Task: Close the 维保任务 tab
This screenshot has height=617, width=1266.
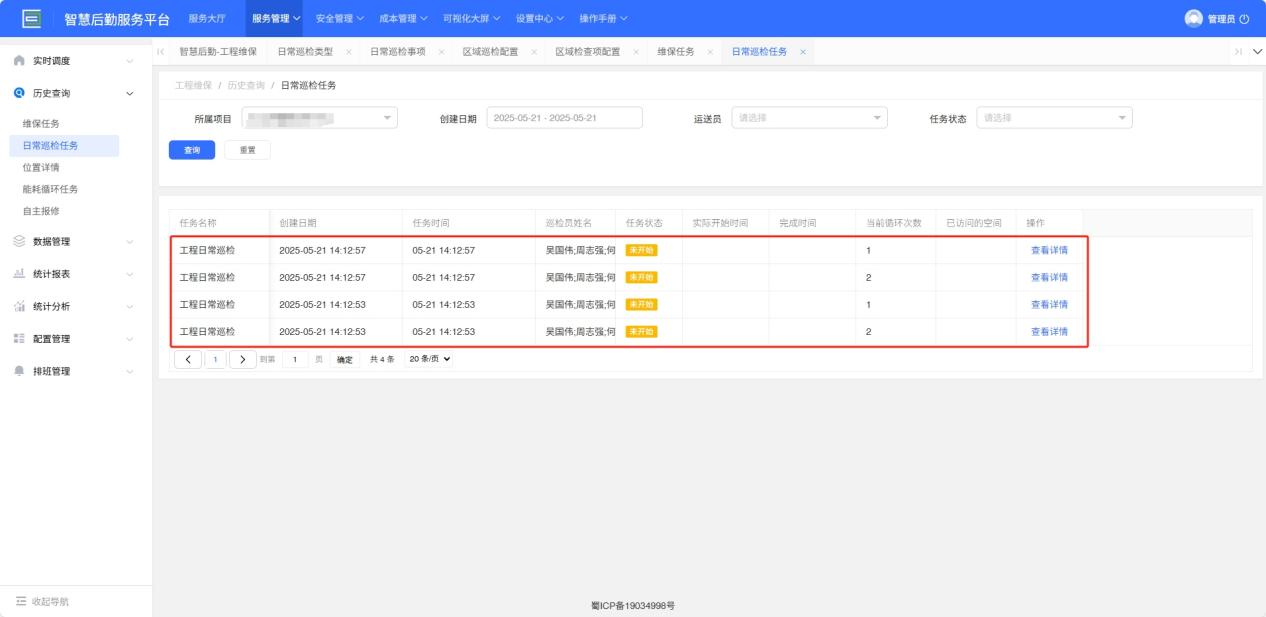Action: click(710, 52)
